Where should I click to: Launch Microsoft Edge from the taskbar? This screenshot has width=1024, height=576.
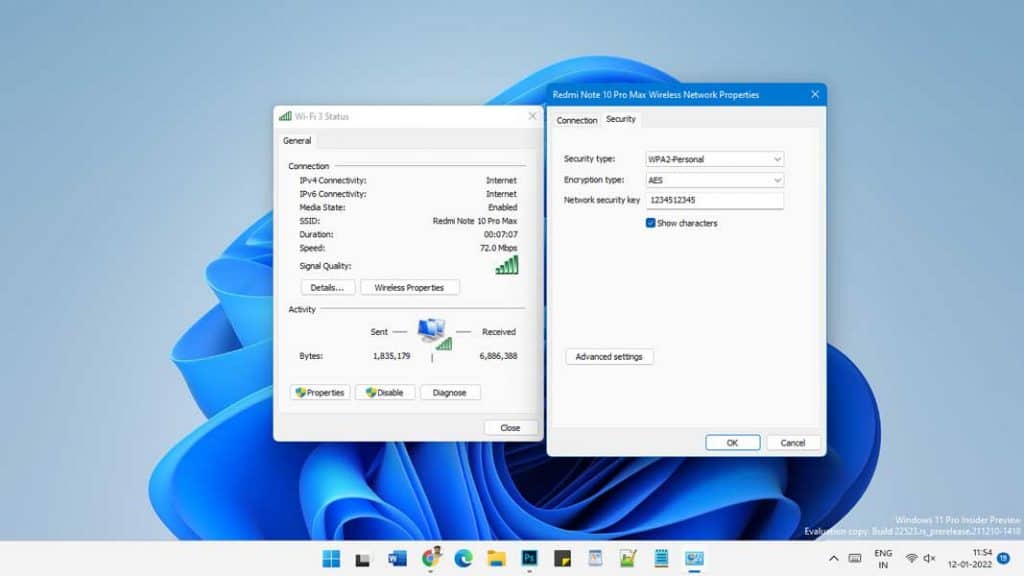[463, 560]
